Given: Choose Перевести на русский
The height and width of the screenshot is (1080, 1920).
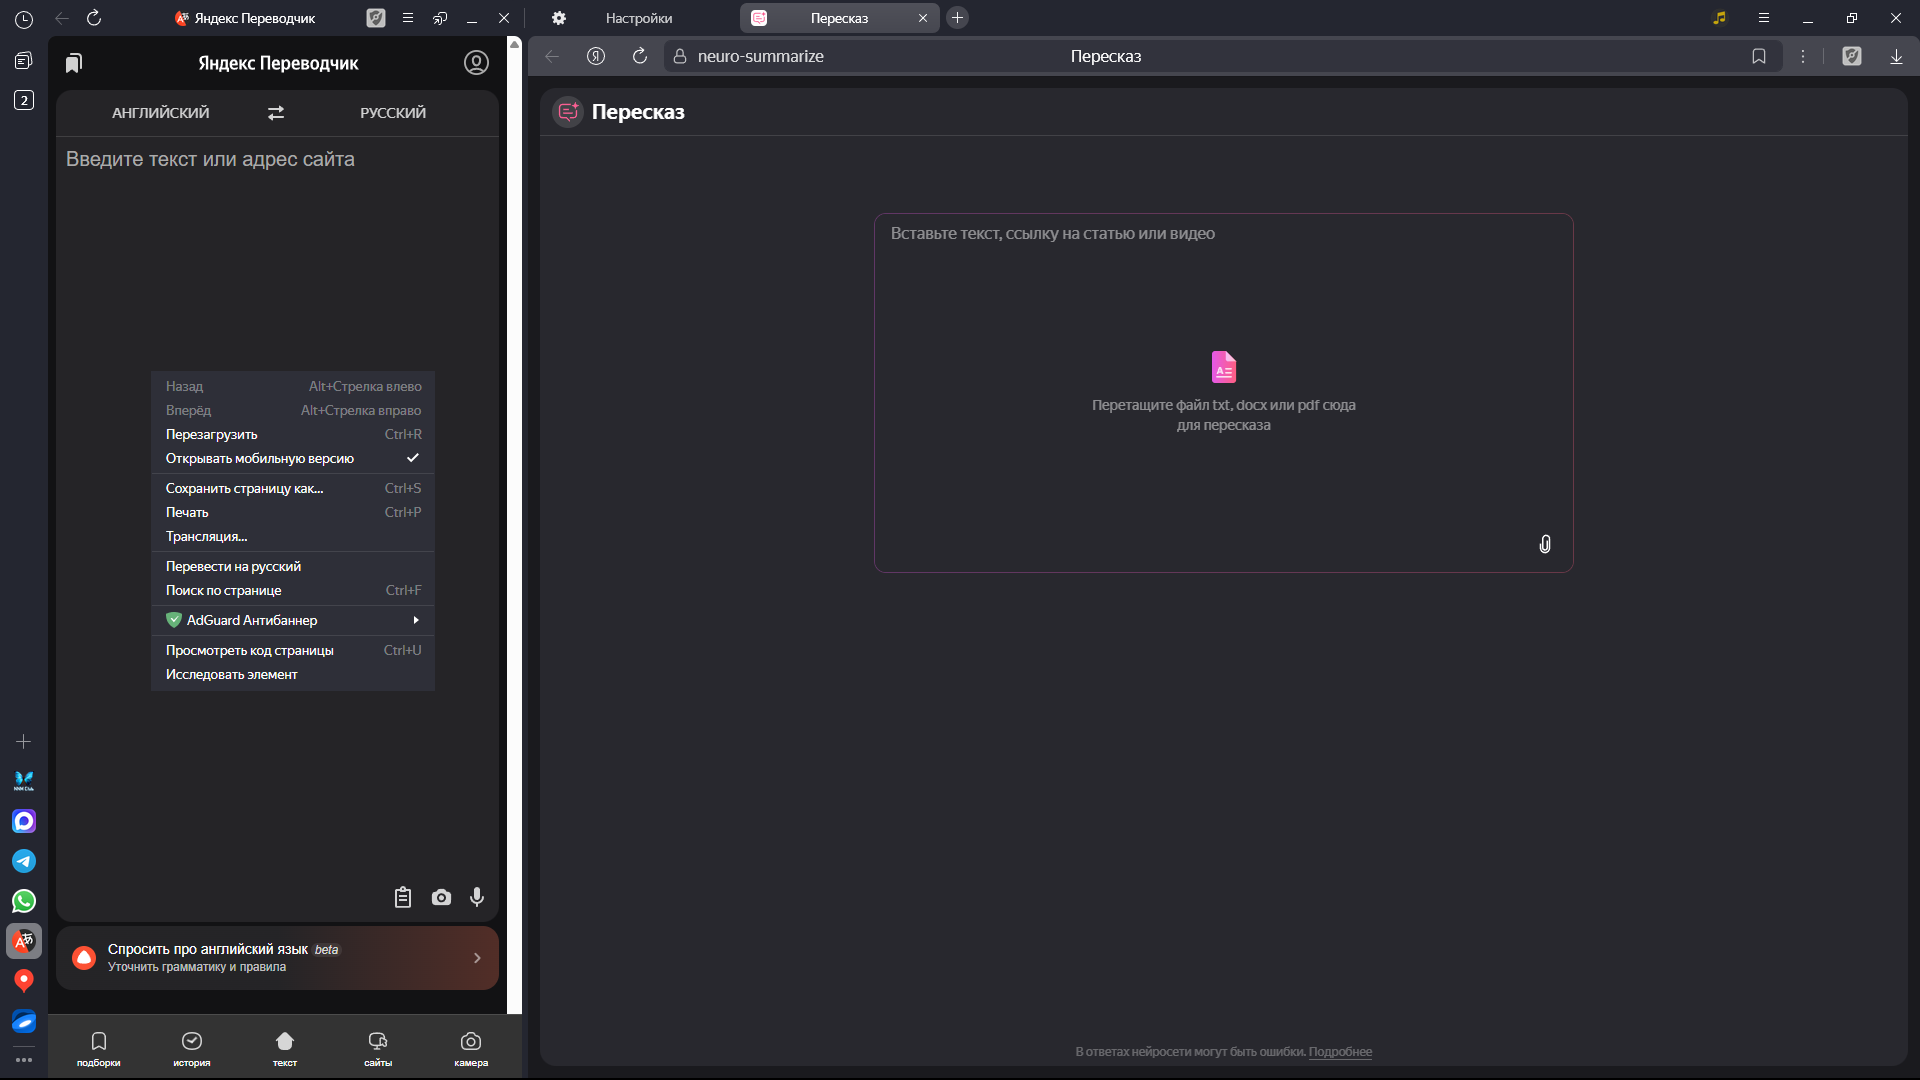Looking at the screenshot, I should (293, 566).
